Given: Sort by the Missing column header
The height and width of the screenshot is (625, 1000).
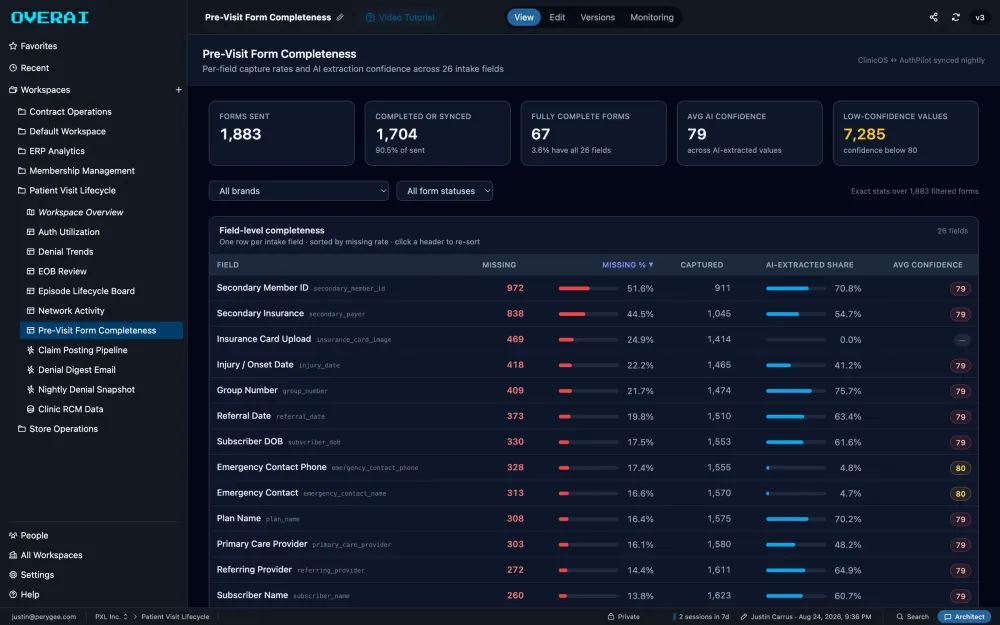Looking at the screenshot, I should coord(499,265).
